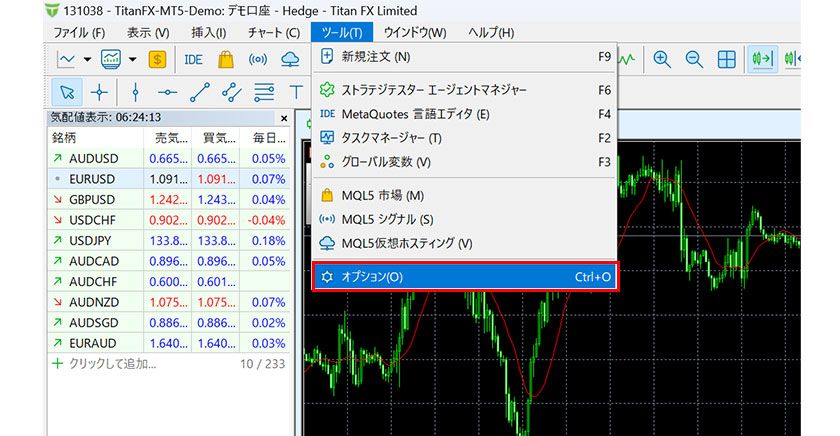Open MQL5 市場 (M) entry
Screen dimensions: 840x436
tap(464, 196)
